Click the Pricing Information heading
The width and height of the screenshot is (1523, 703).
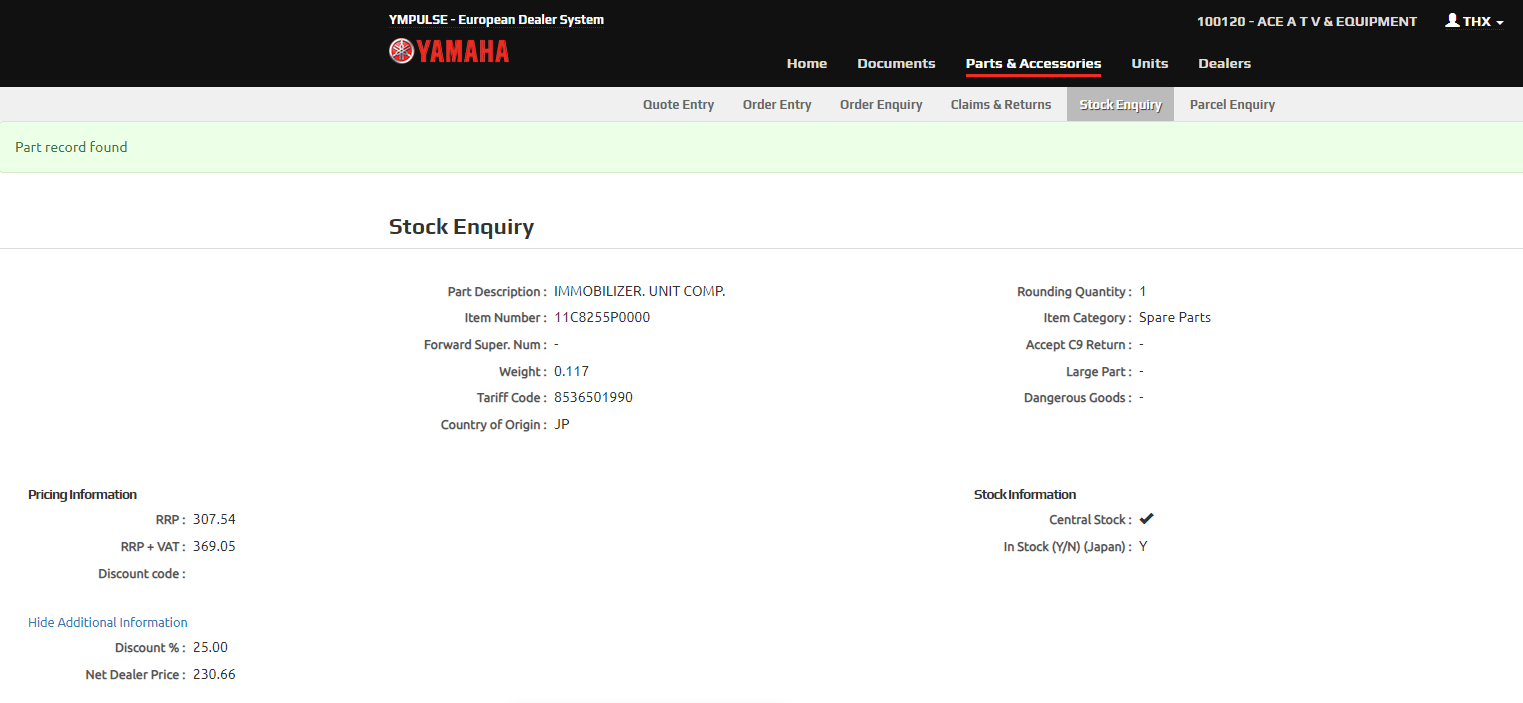click(82, 494)
